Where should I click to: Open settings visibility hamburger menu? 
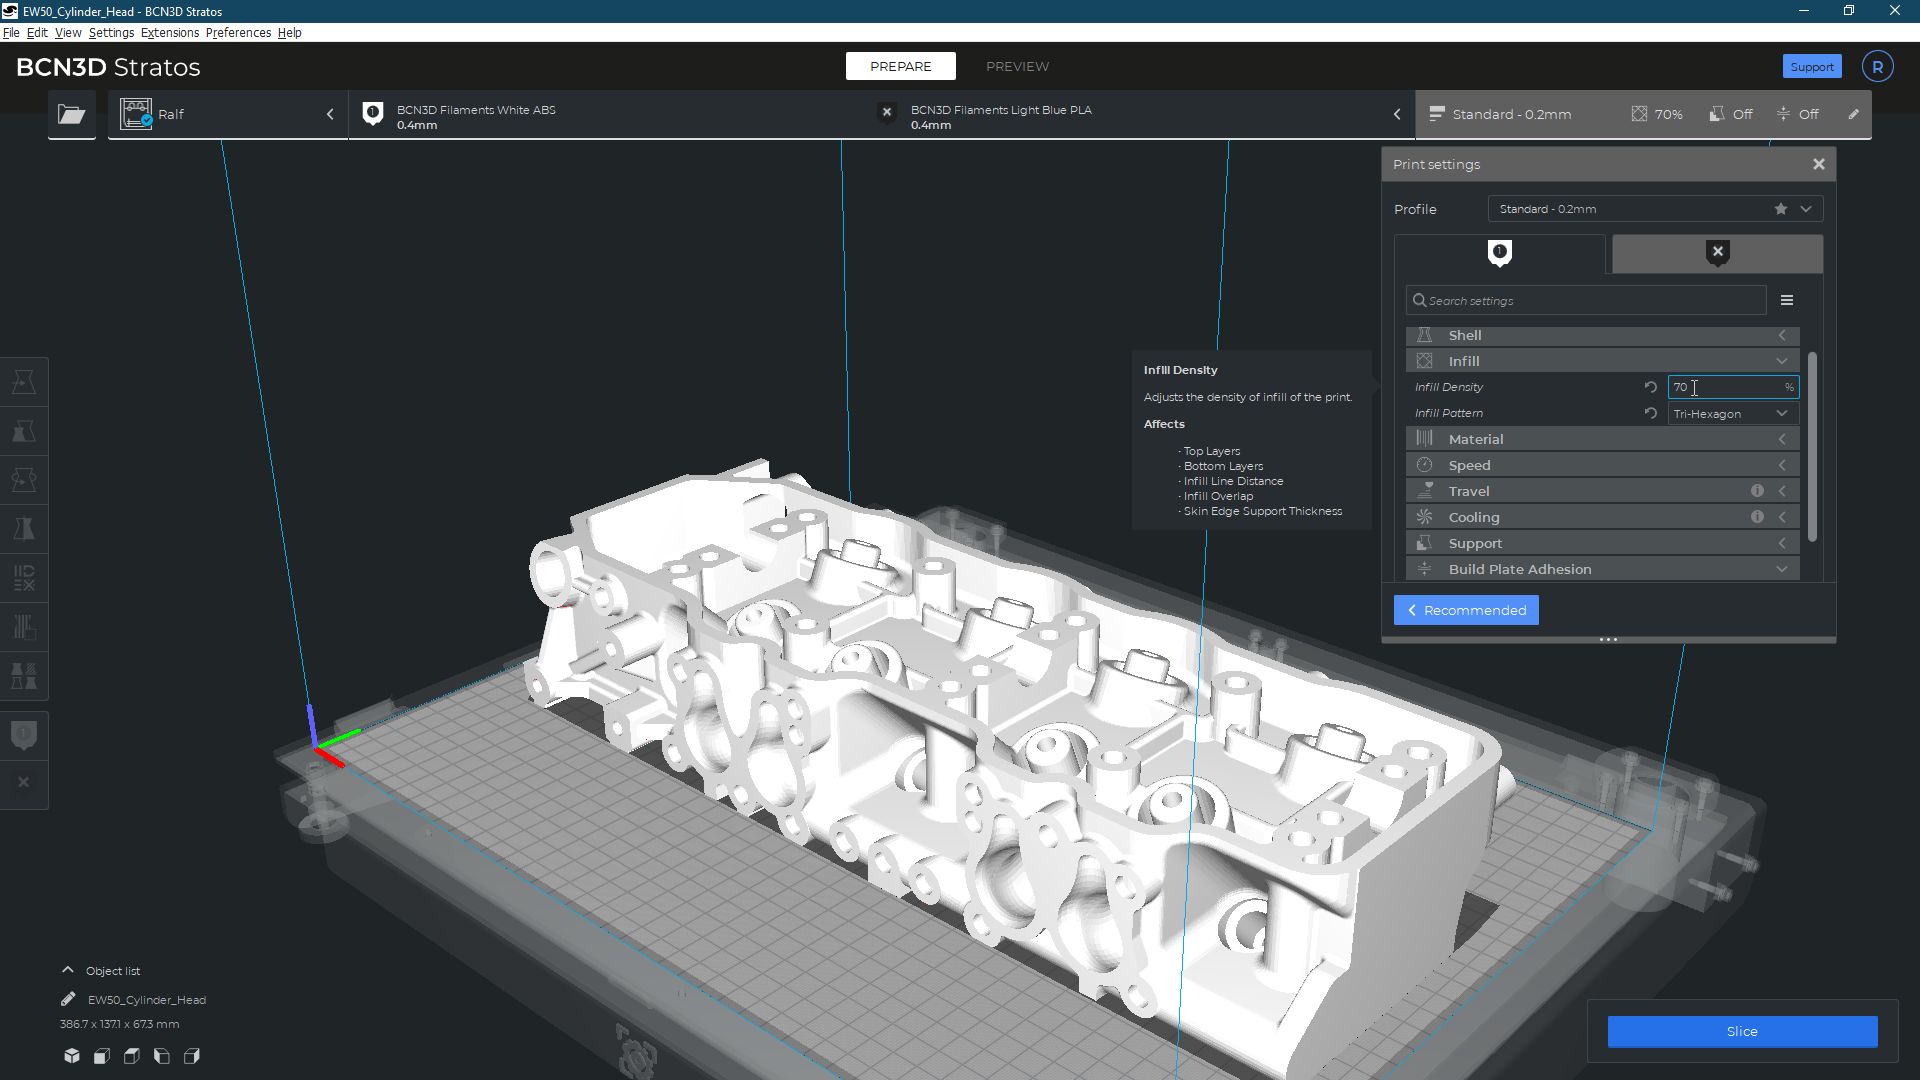pyautogui.click(x=1787, y=300)
